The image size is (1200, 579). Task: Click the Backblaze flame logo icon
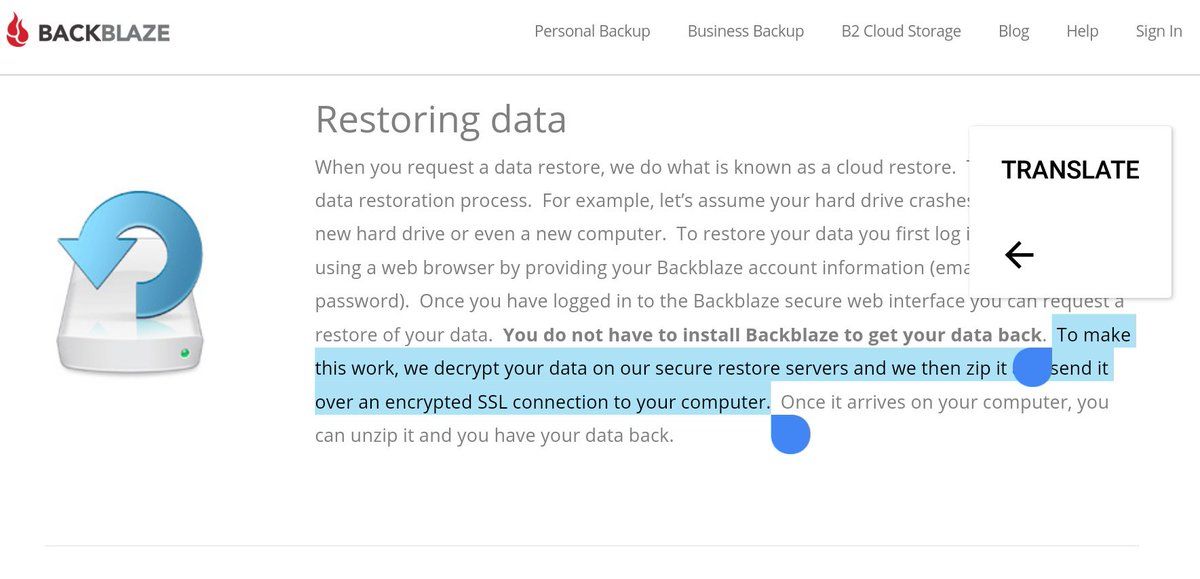[16, 31]
